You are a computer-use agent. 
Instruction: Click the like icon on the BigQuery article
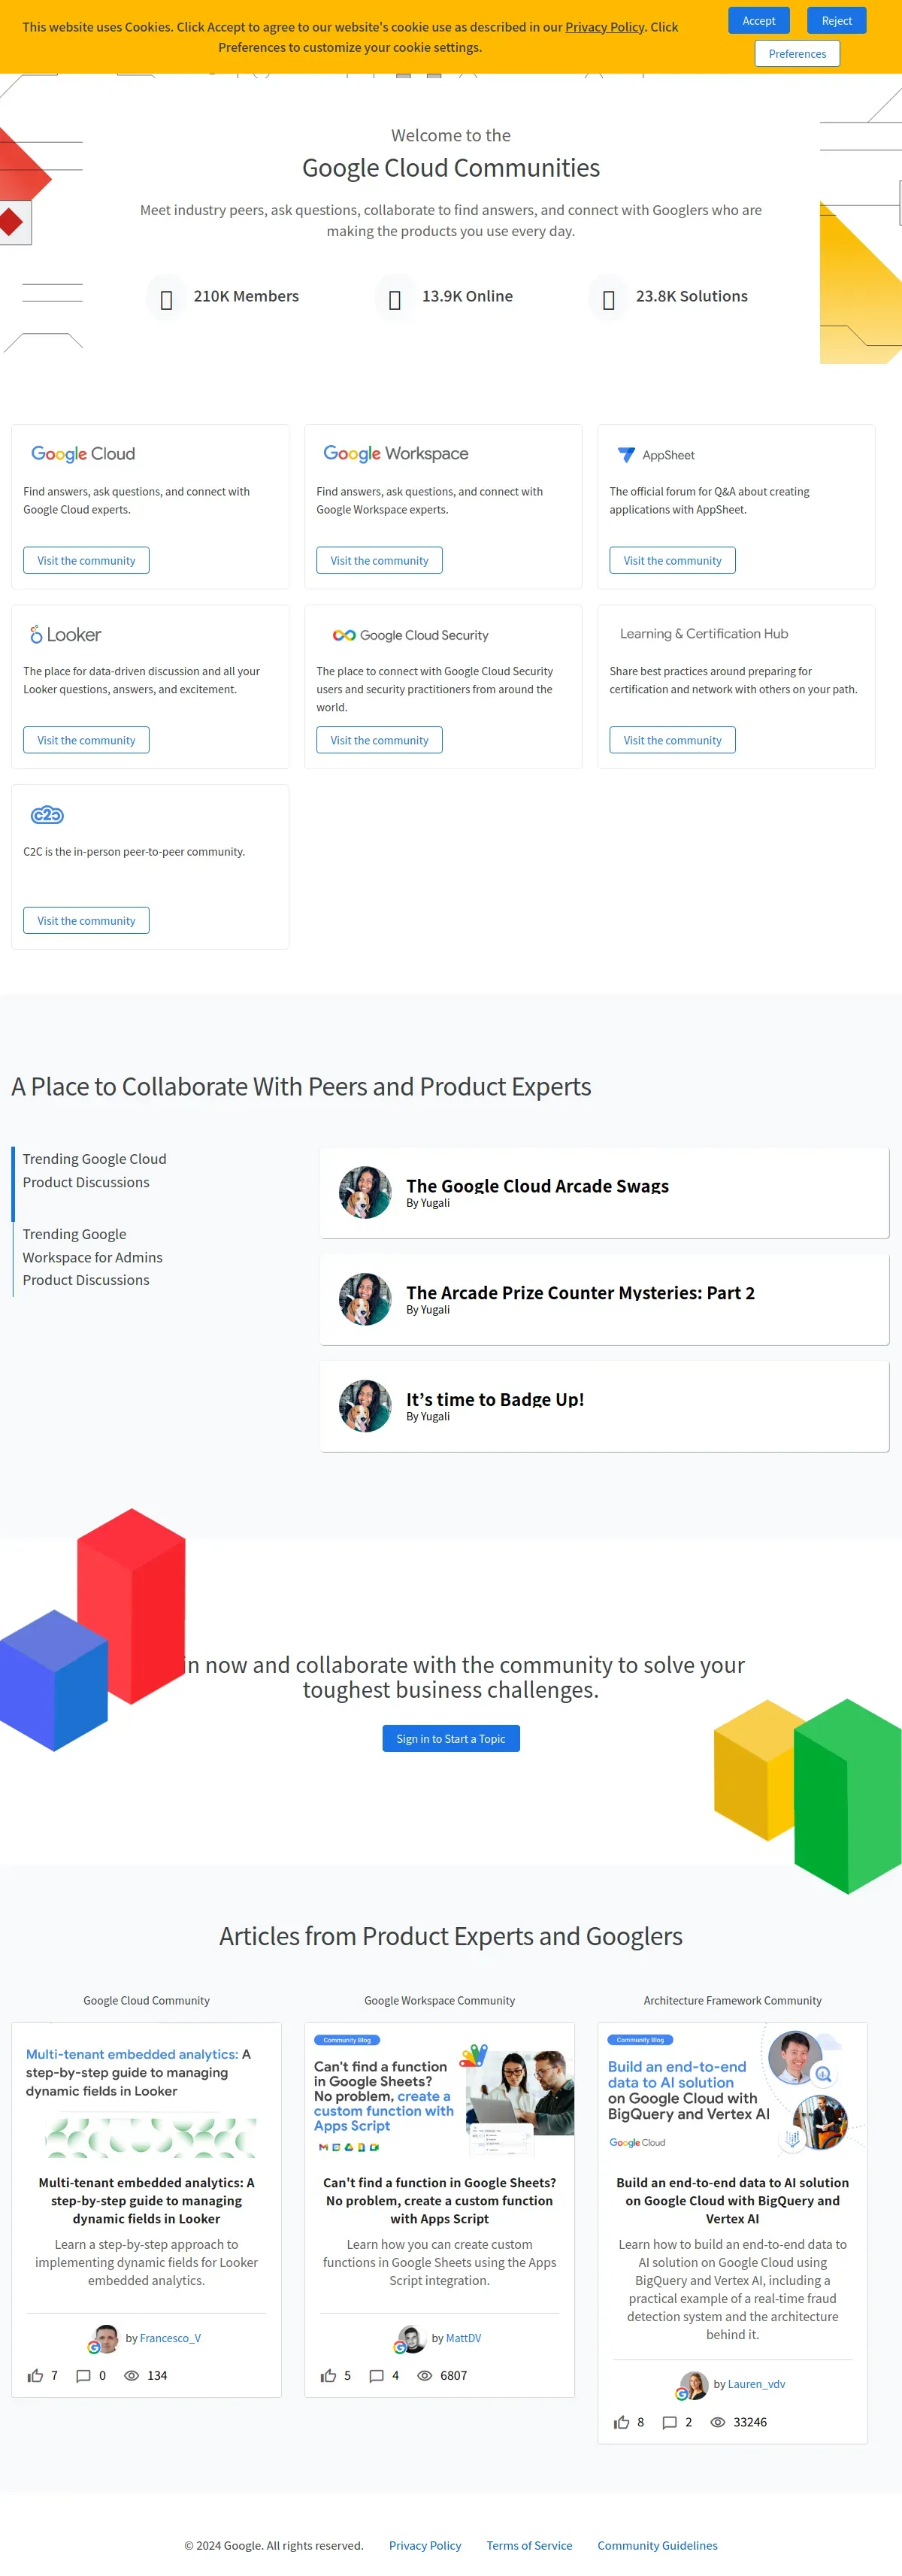[621, 2421]
